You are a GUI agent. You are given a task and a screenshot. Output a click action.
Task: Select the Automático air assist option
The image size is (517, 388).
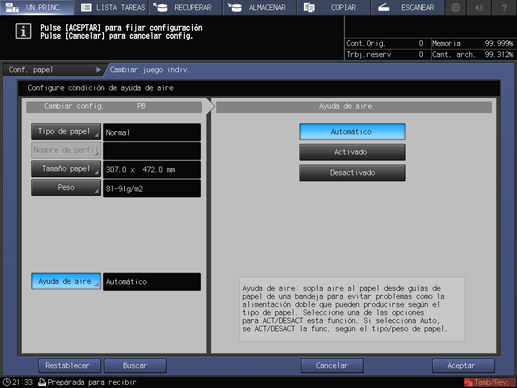(352, 132)
